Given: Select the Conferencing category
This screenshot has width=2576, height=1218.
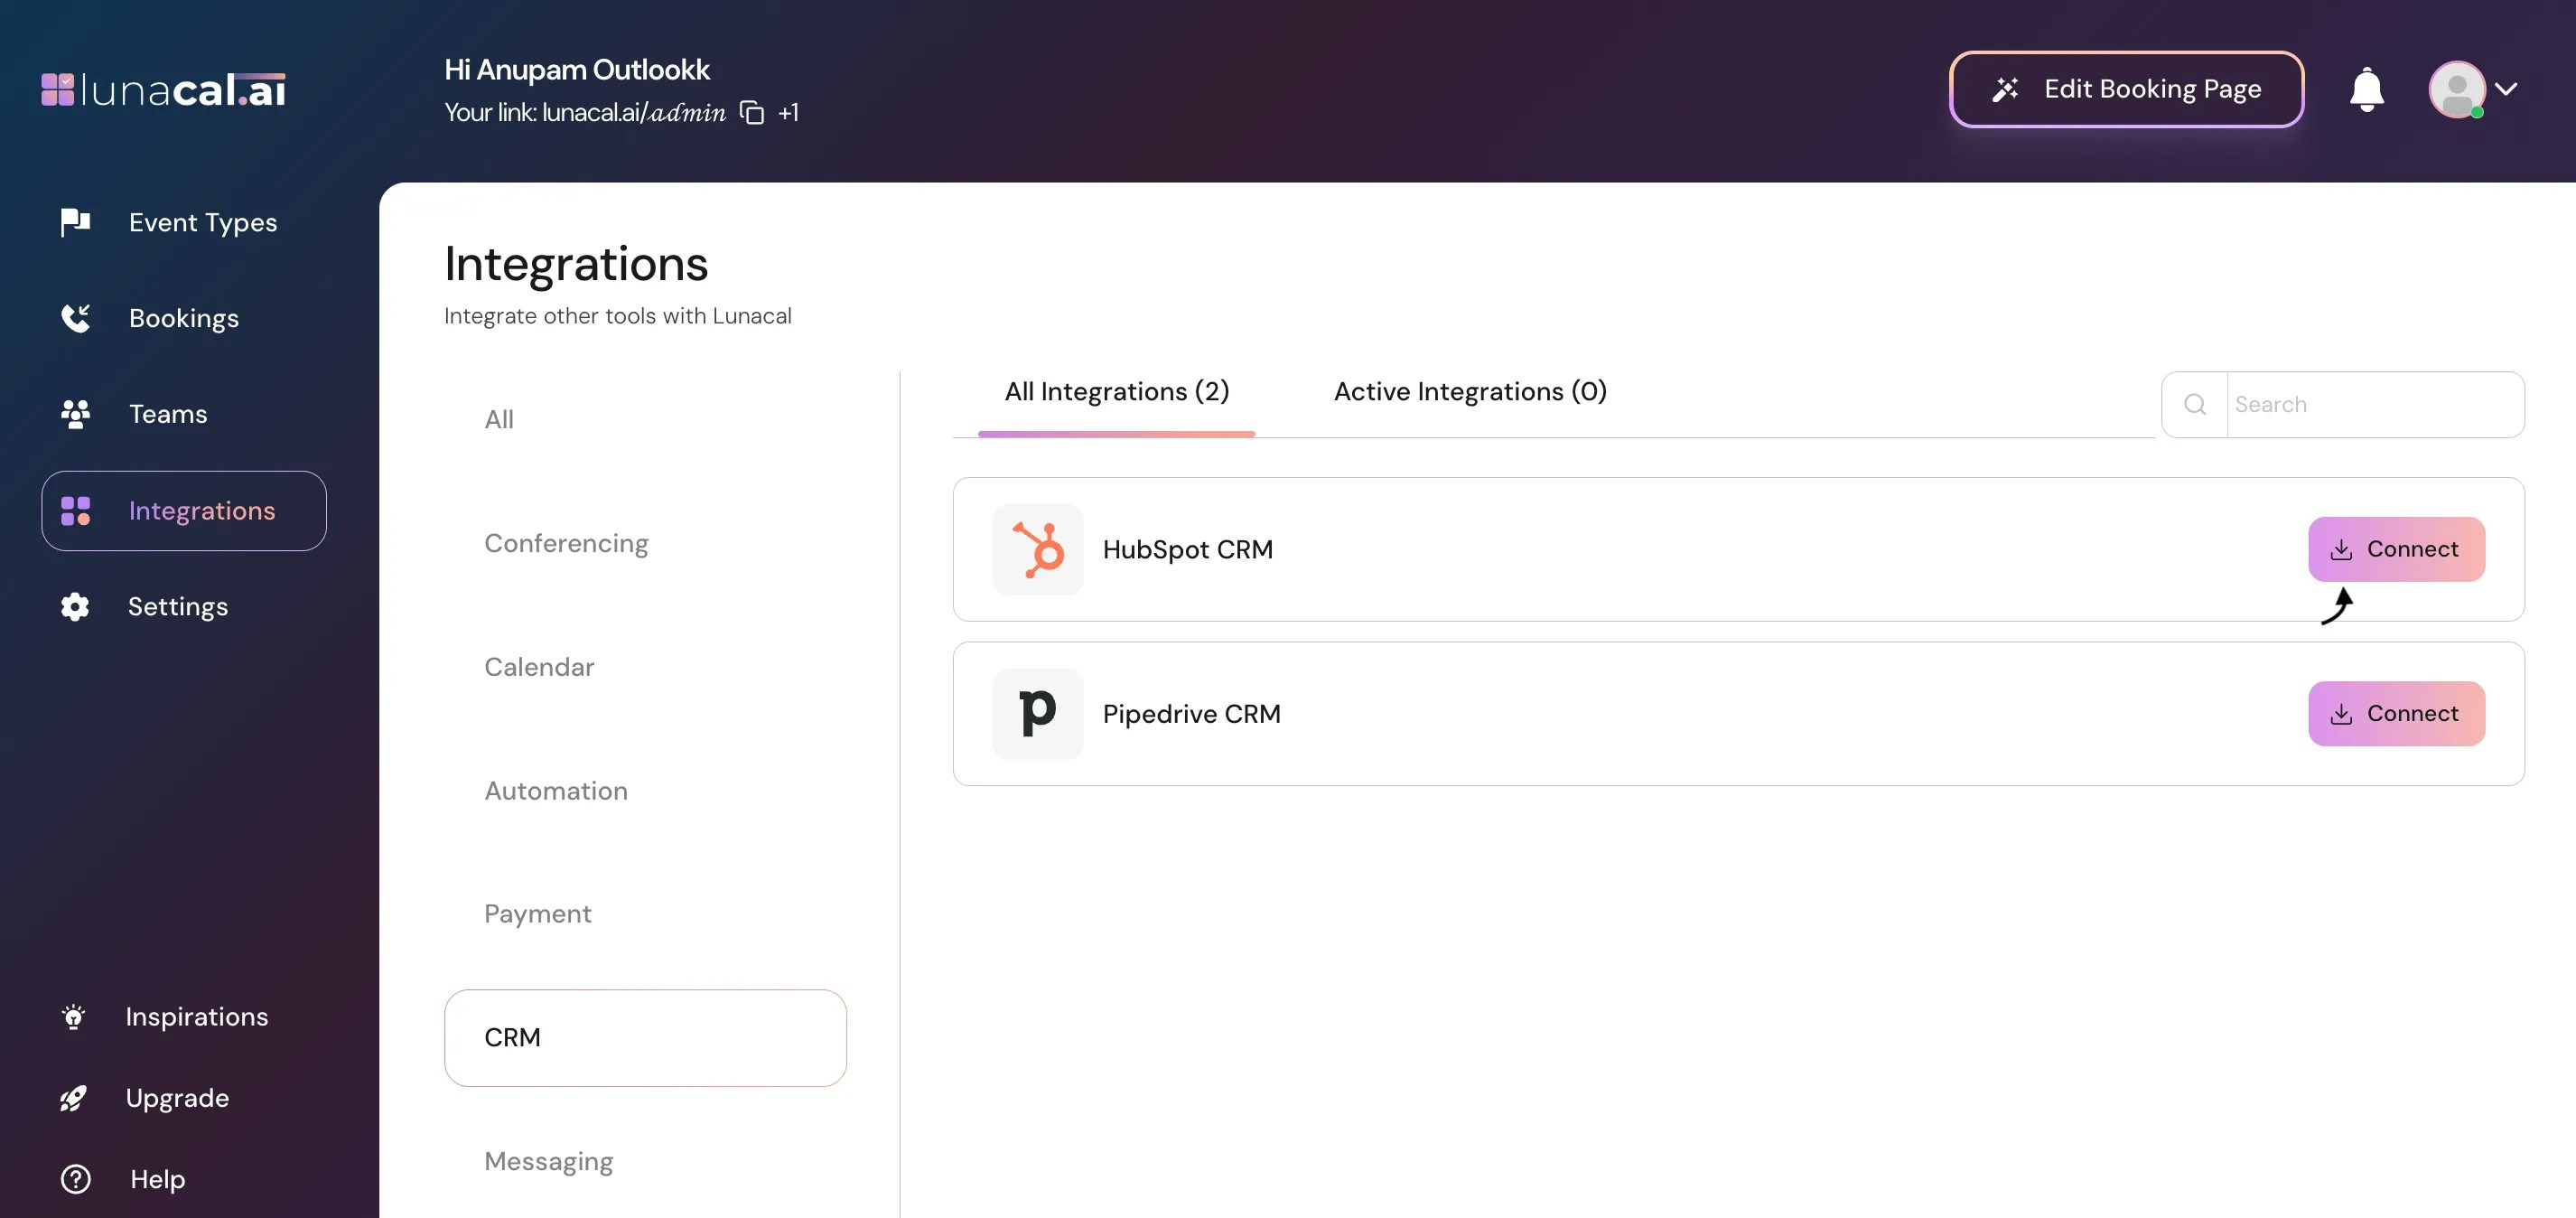Looking at the screenshot, I should pos(566,543).
